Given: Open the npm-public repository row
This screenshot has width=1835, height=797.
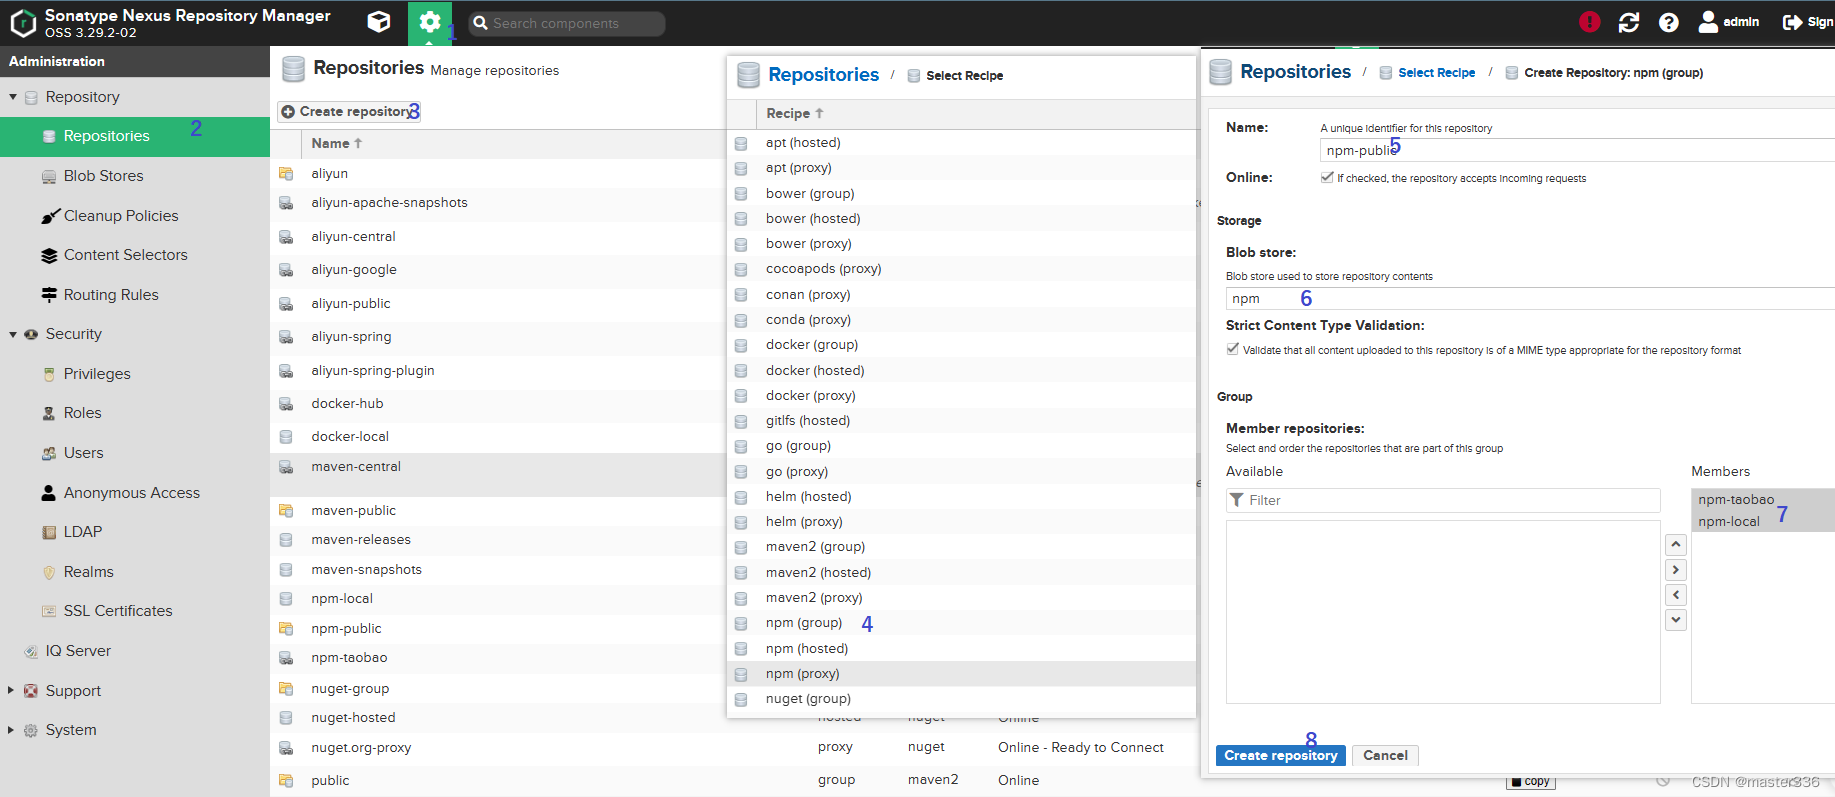Looking at the screenshot, I should [x=346, y=629].
